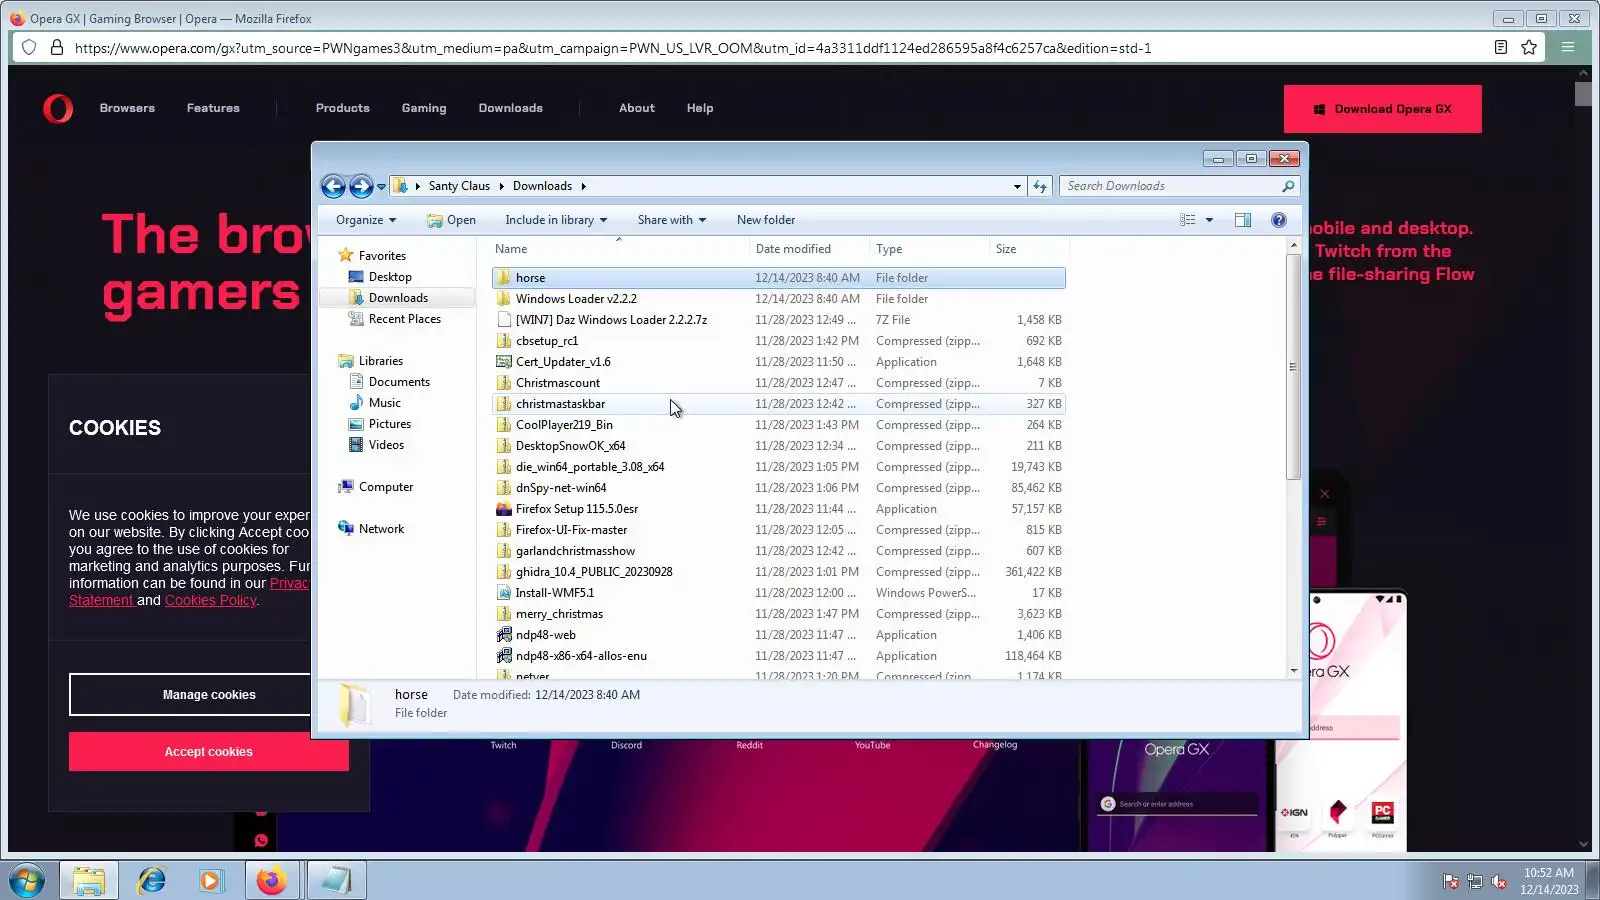Viewport: 1600px width, 900px height.
Task: Open Documents library in sidebar
Action: pyautogui.click(x=399, y=382)
